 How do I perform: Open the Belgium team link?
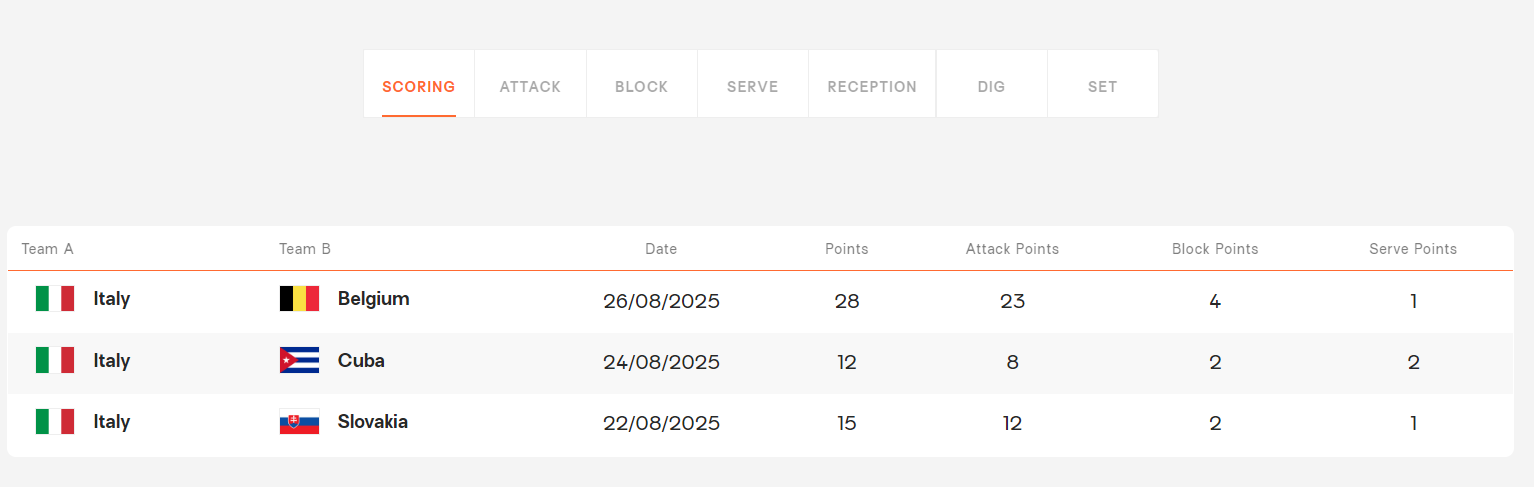click(373, 299)
